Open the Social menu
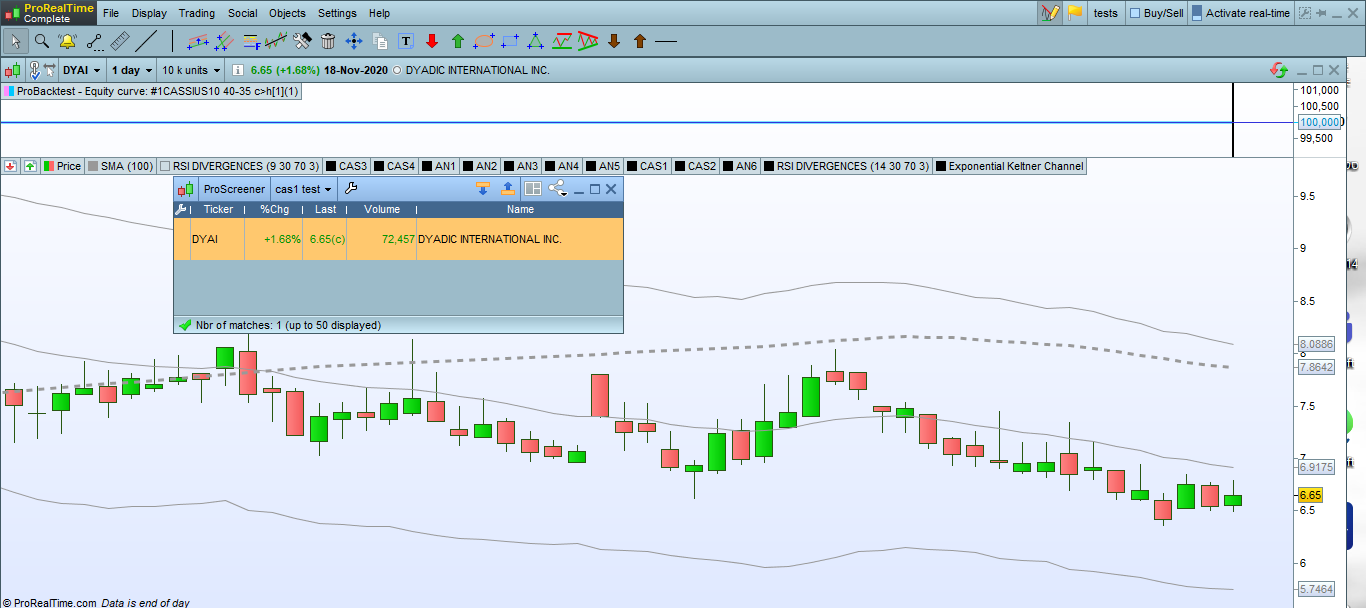Image resolution: width=1366 pixels, height=608 pixels. click(242, 13)
